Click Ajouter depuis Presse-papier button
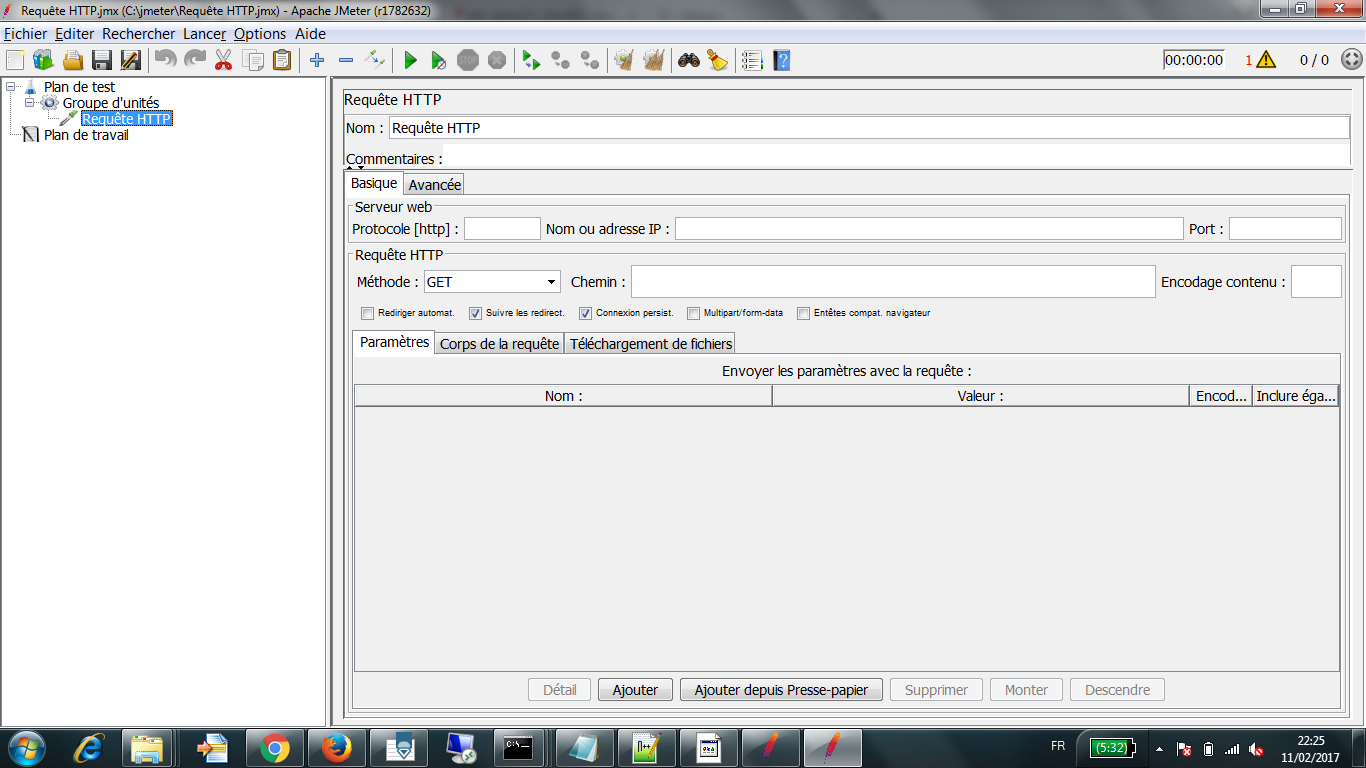 781,689
